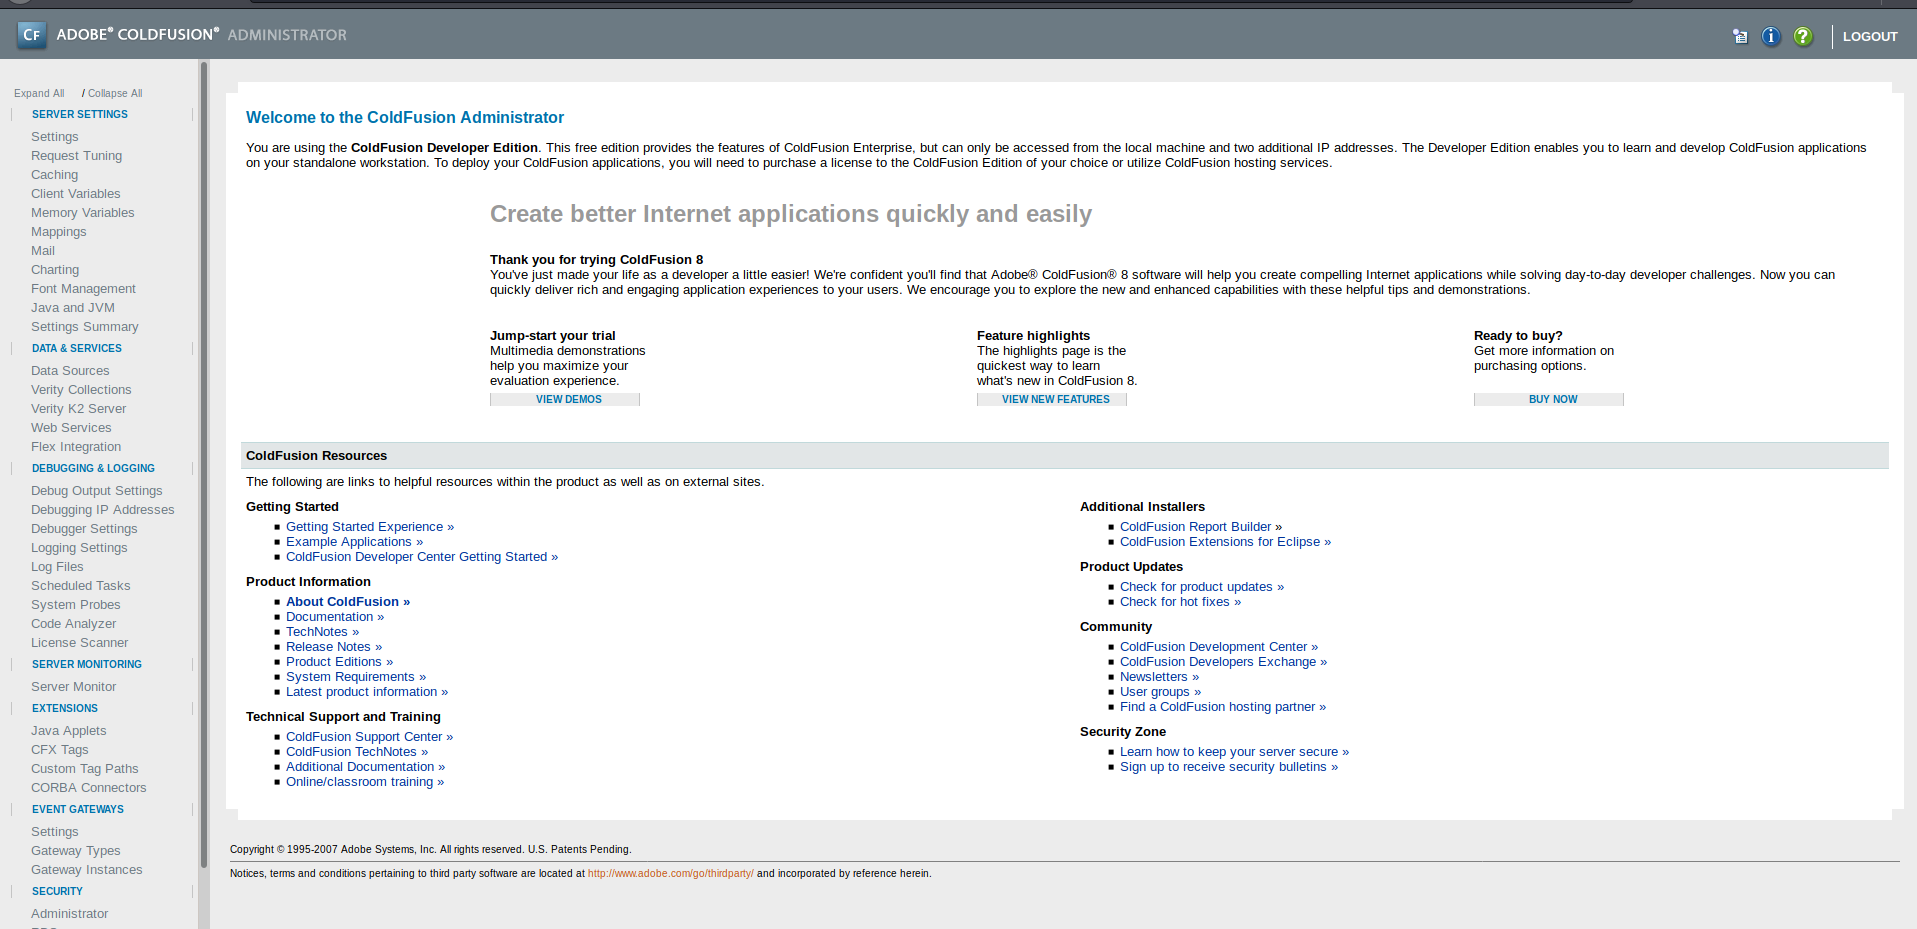
Task: Go to Mappings in the sidebar
Action: 58,232
